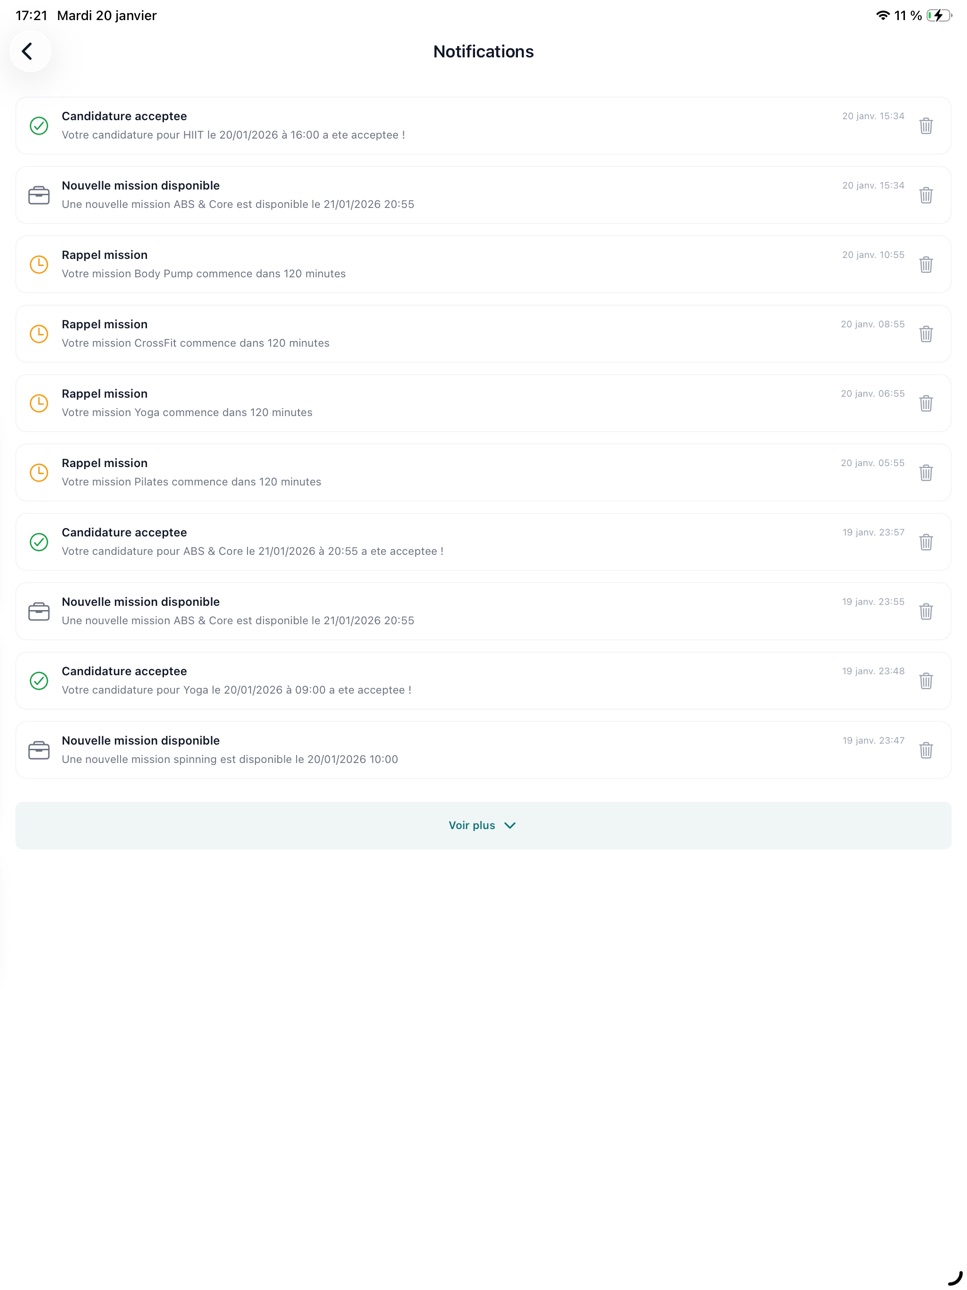Select the '20 janv. 08:55' timestamp
Image resolution: width=967 pixels, height=1290 pixels.
[873, 324]
